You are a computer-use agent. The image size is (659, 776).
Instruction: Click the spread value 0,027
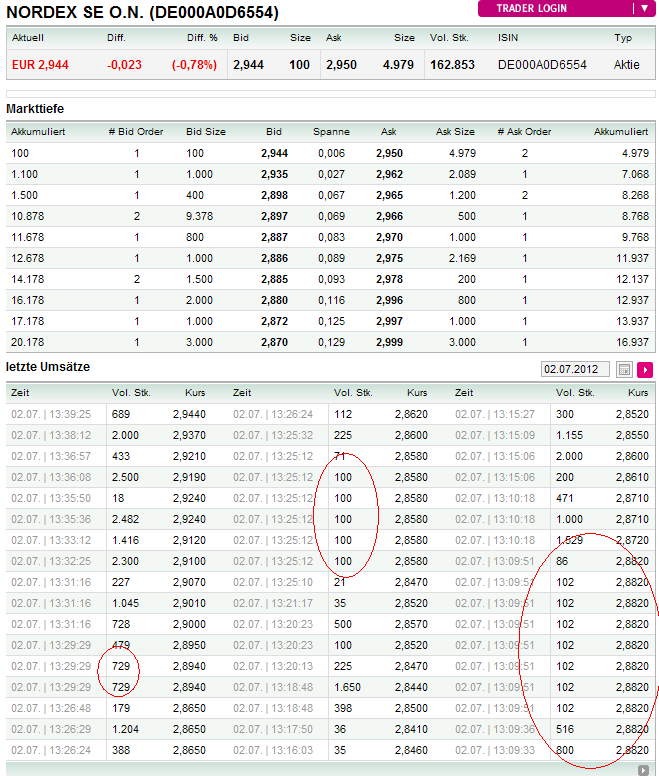pyautogui.click(x=331, y=174)
